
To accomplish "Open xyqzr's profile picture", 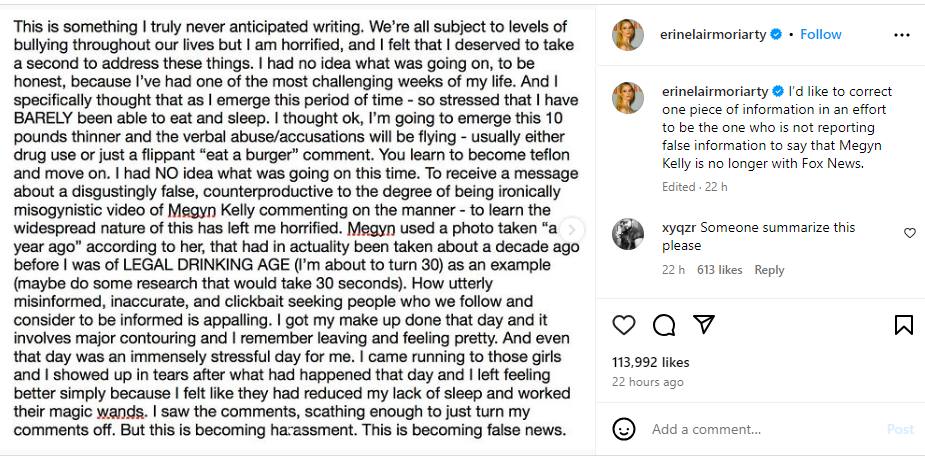I will coord(627,233).
